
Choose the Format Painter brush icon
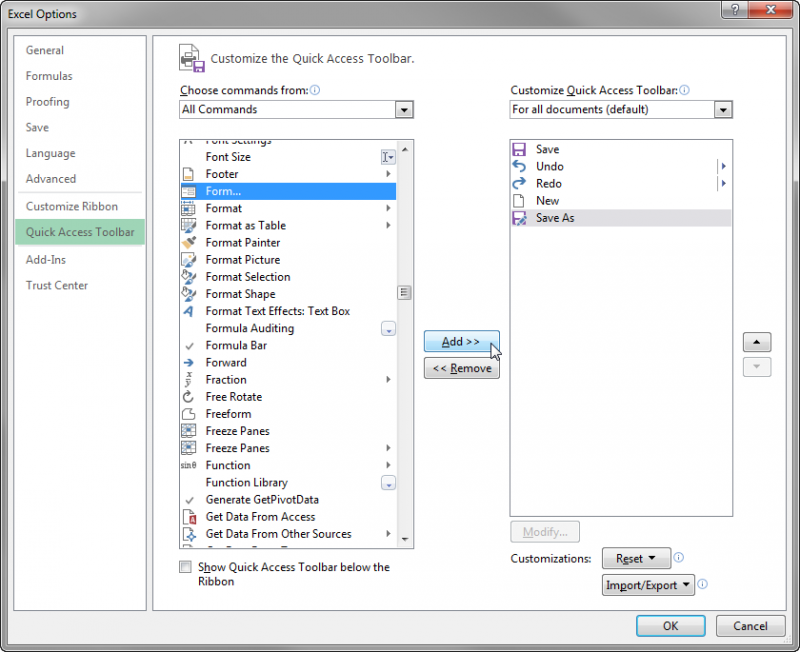point(188,242)
